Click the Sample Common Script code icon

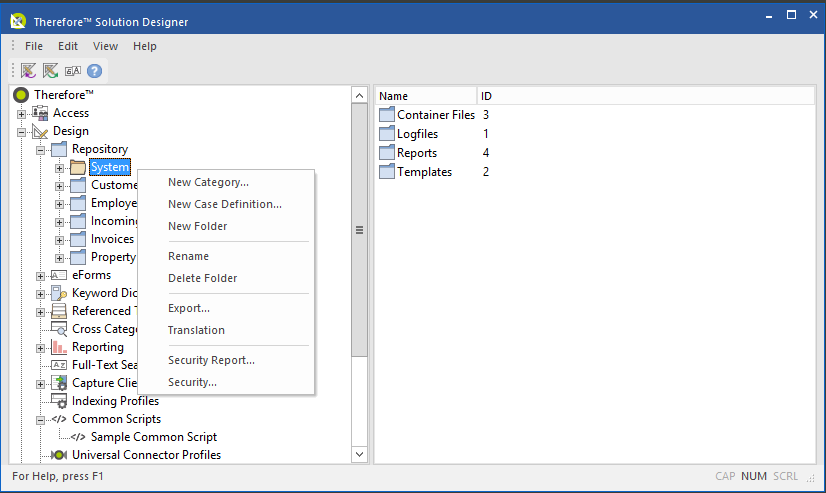pos(78,437)
